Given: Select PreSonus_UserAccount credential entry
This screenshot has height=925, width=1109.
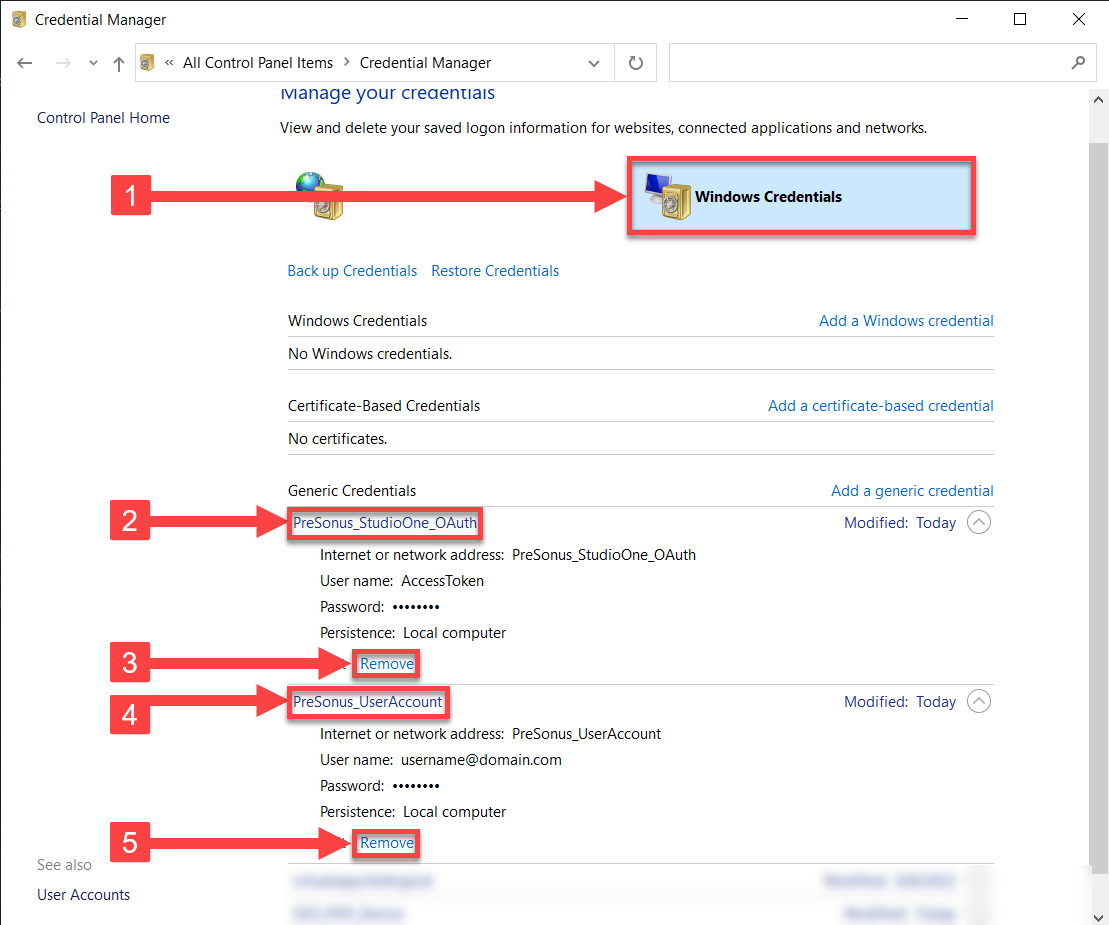Looking at the screenshot, I should 368,702.
